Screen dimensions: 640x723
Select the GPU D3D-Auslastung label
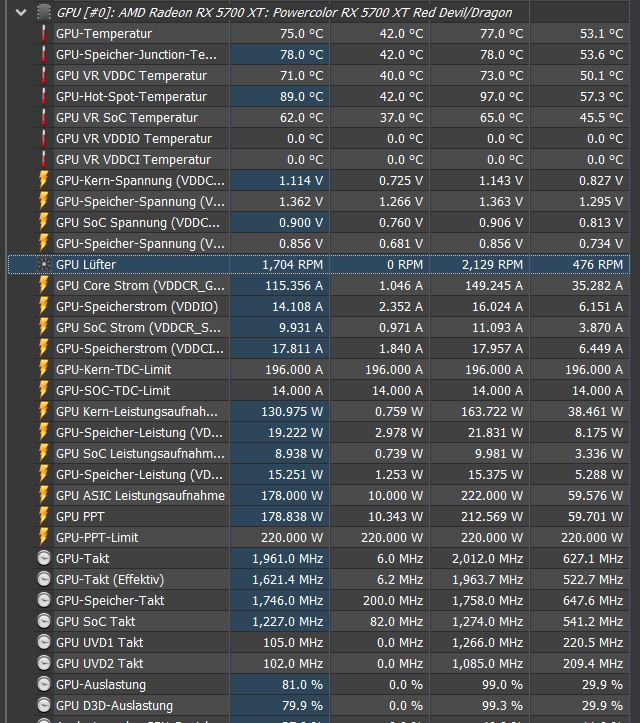[114, 705]
